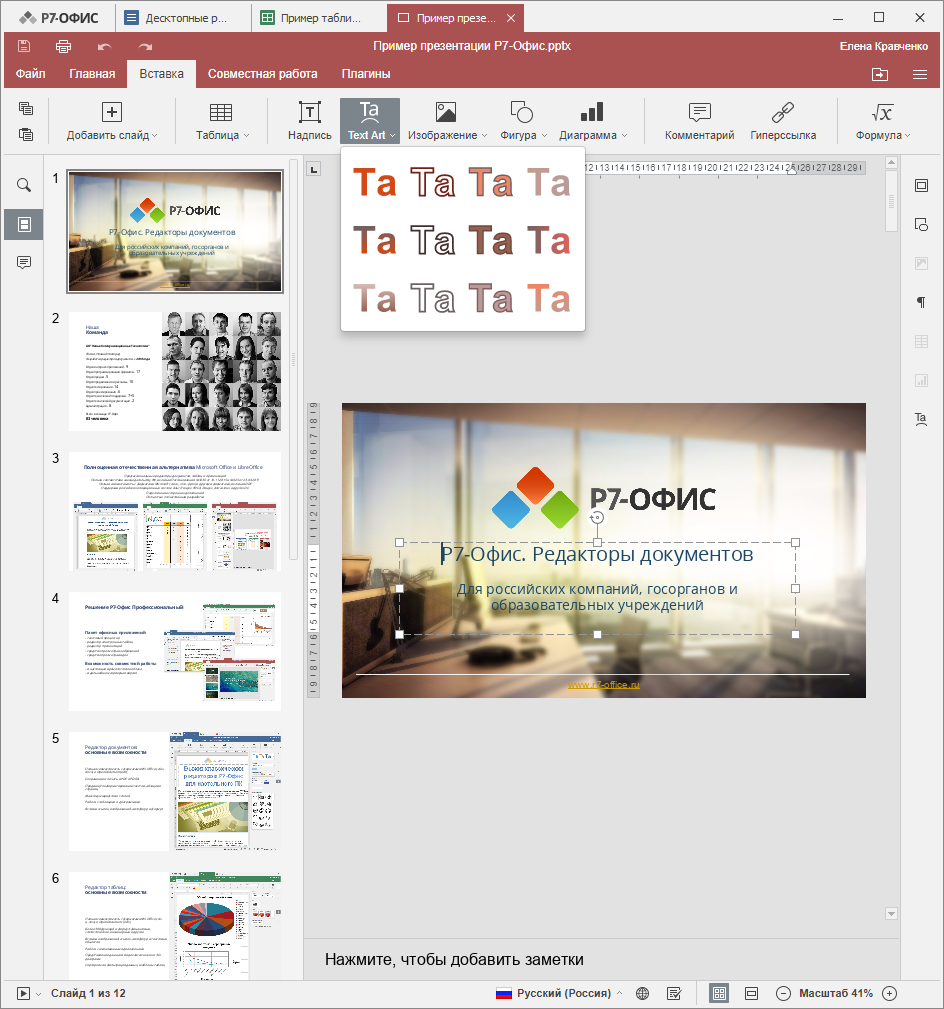The image size is (944, 1009).
Task: Click the notes field Нажмите, чтобы добавить заметки
Action: tap(454, 959)
